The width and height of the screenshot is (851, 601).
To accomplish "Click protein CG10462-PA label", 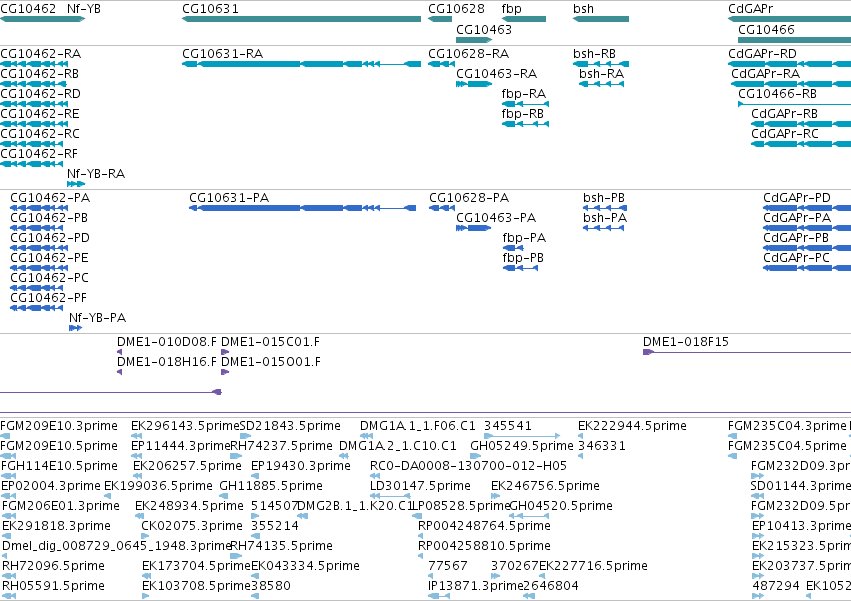I will coord(50,198).
